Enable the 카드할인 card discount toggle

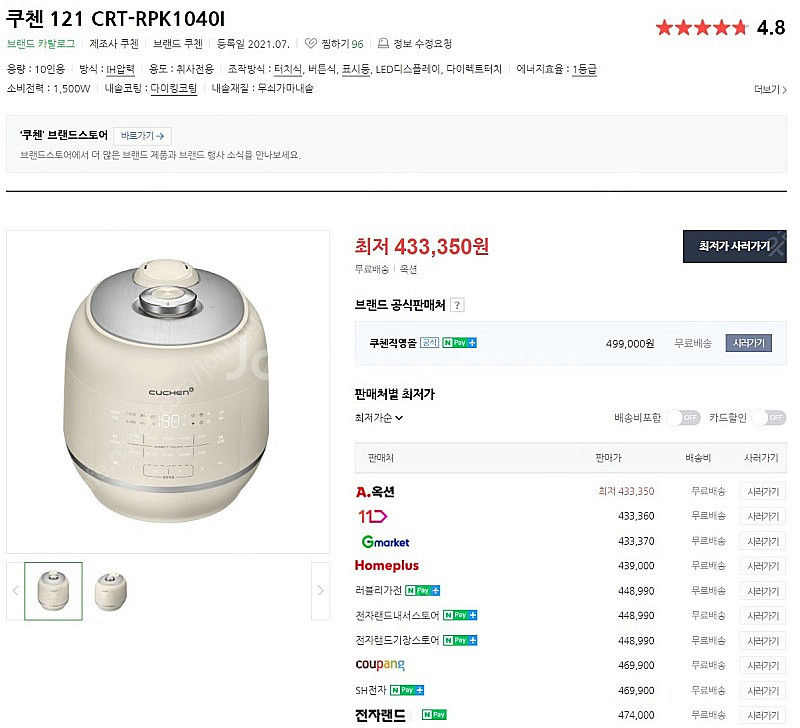pyautogui.click(x=771, y=416)
